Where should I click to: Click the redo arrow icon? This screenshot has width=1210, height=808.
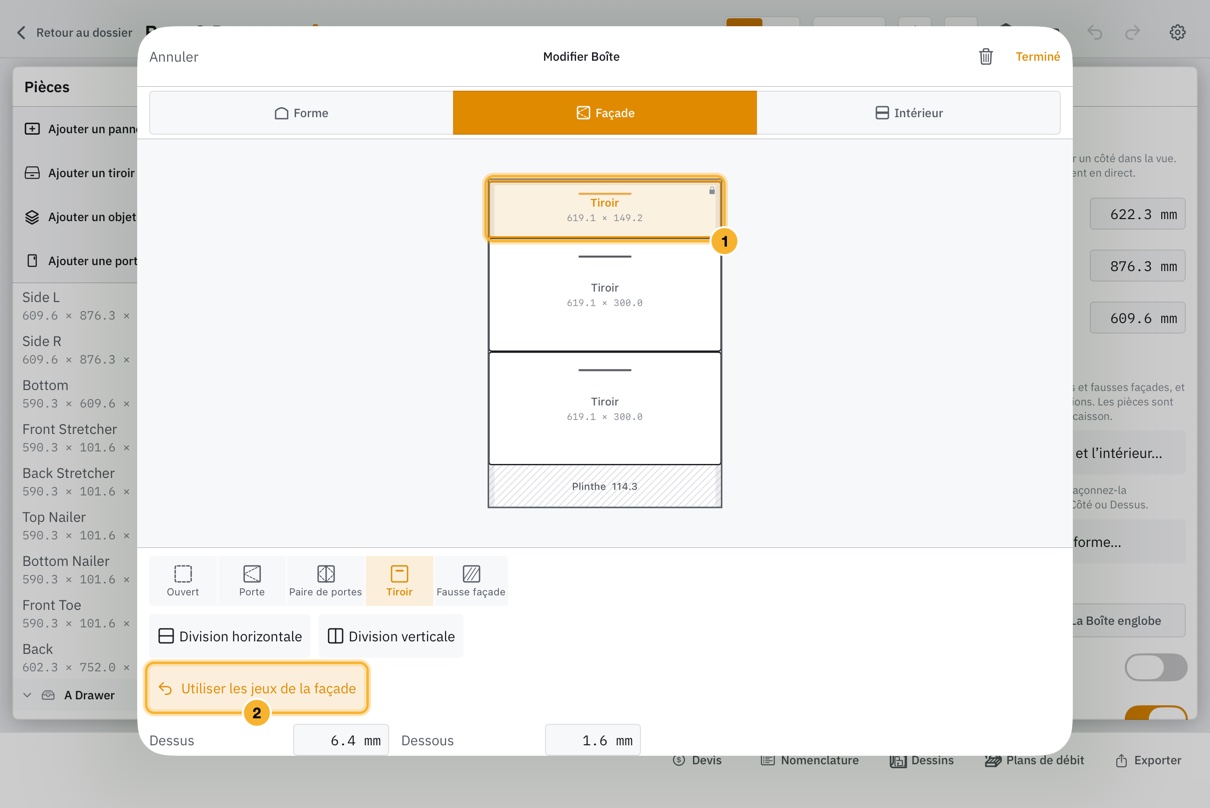coord(1132,32)
